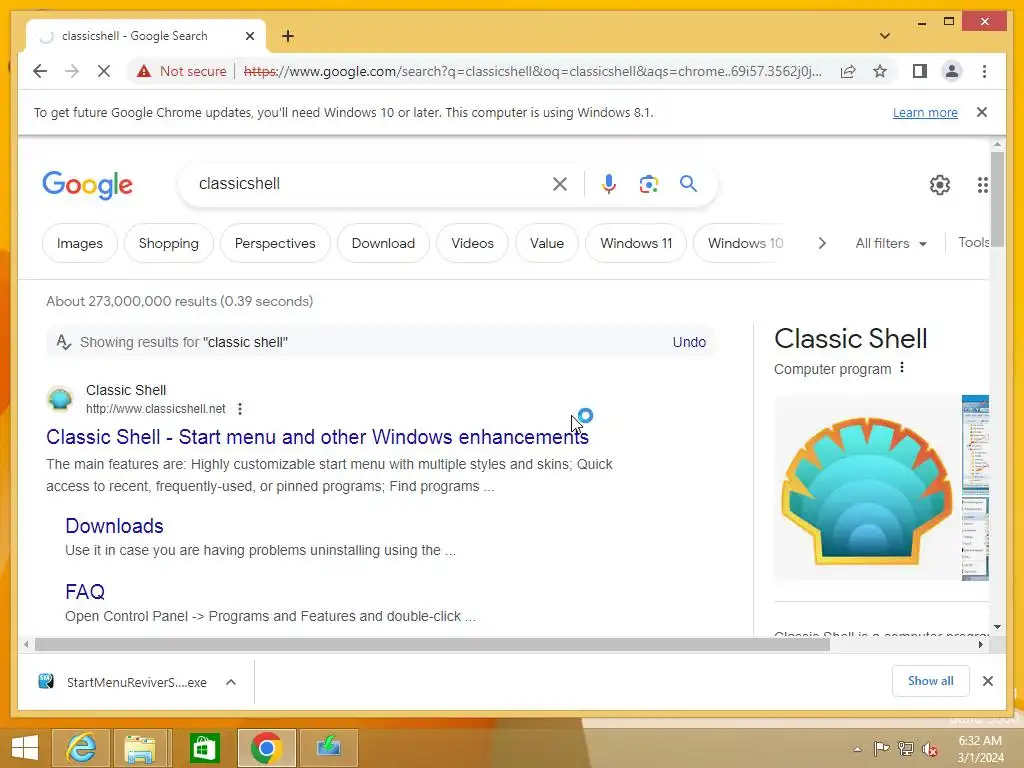Click the horizontal scrollbar thumb

point(432,645)
